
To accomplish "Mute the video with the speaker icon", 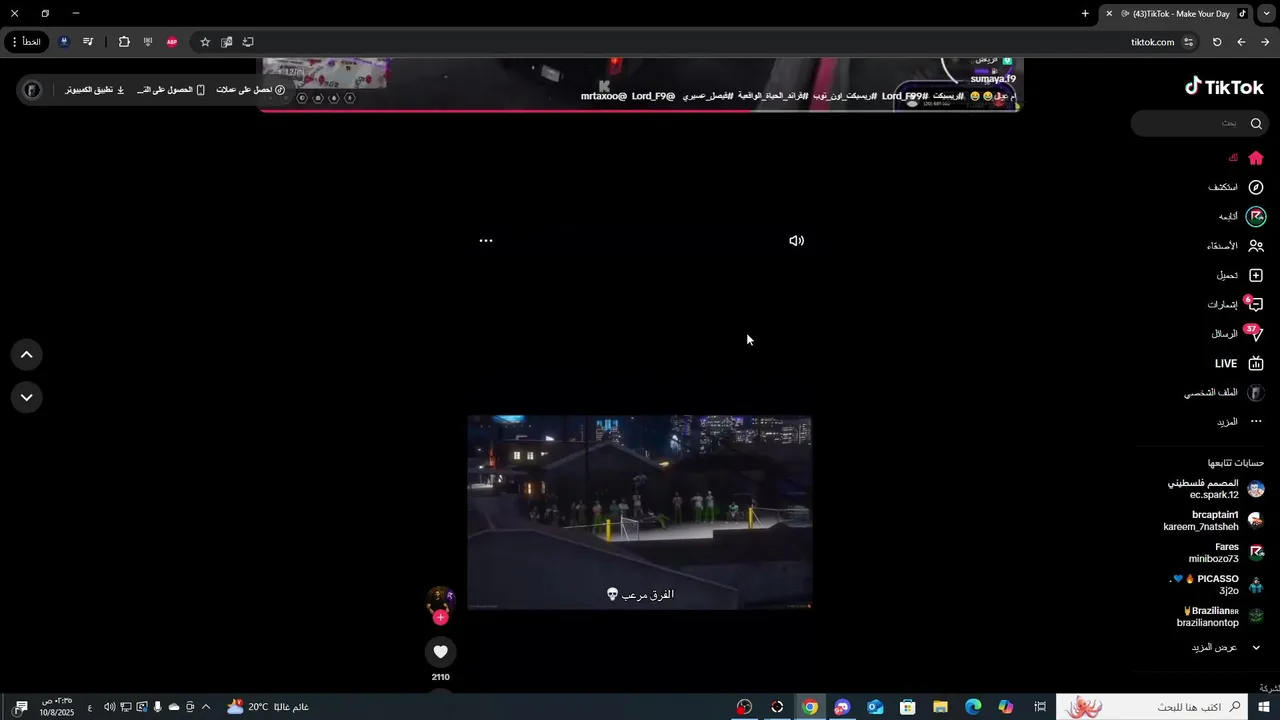I will point(796,241).
